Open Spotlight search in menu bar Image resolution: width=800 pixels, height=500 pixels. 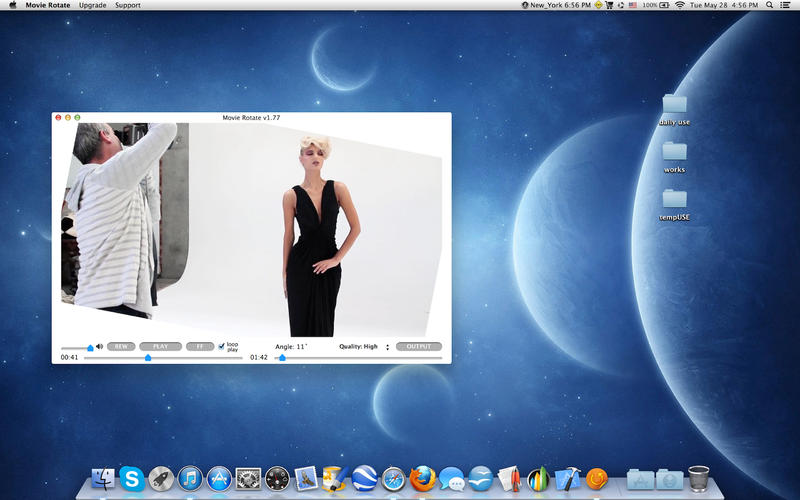[x=769, y=5]
